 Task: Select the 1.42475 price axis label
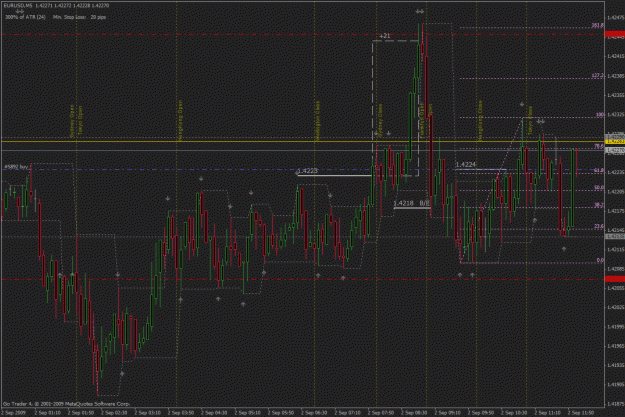(x=616, y=18)
